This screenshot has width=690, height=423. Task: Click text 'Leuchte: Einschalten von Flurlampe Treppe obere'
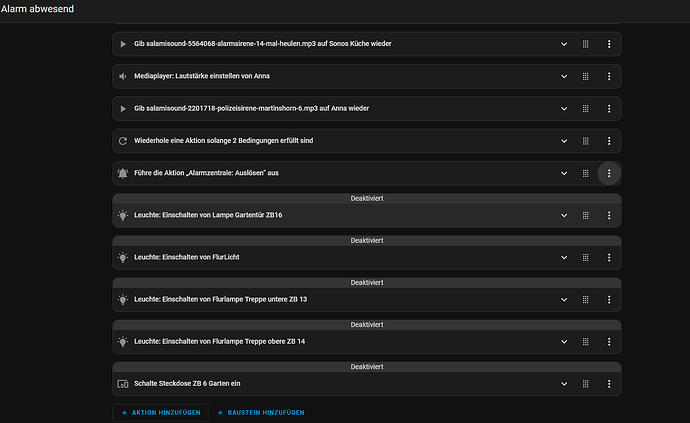210,341
